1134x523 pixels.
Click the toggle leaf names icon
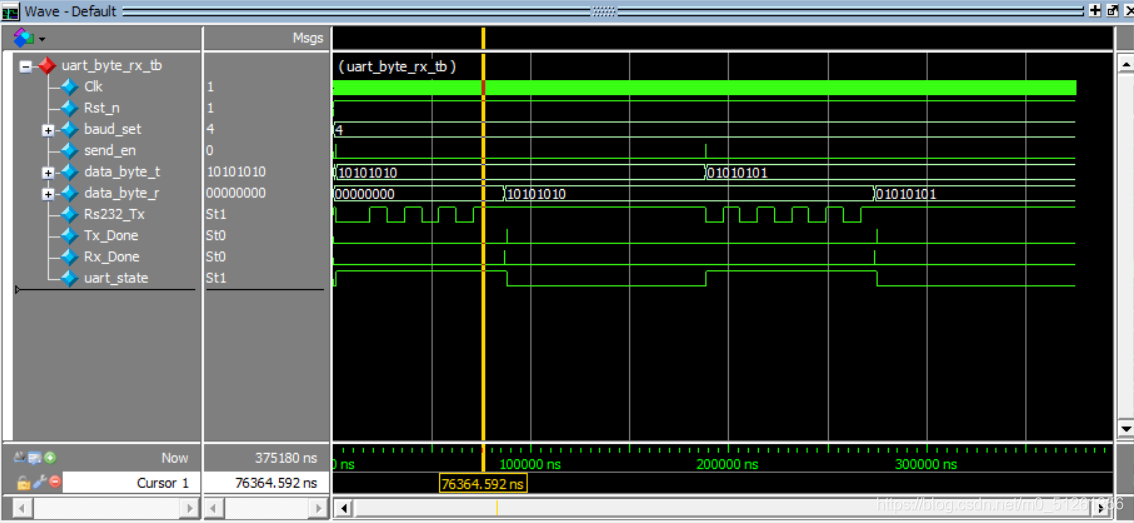19,457
